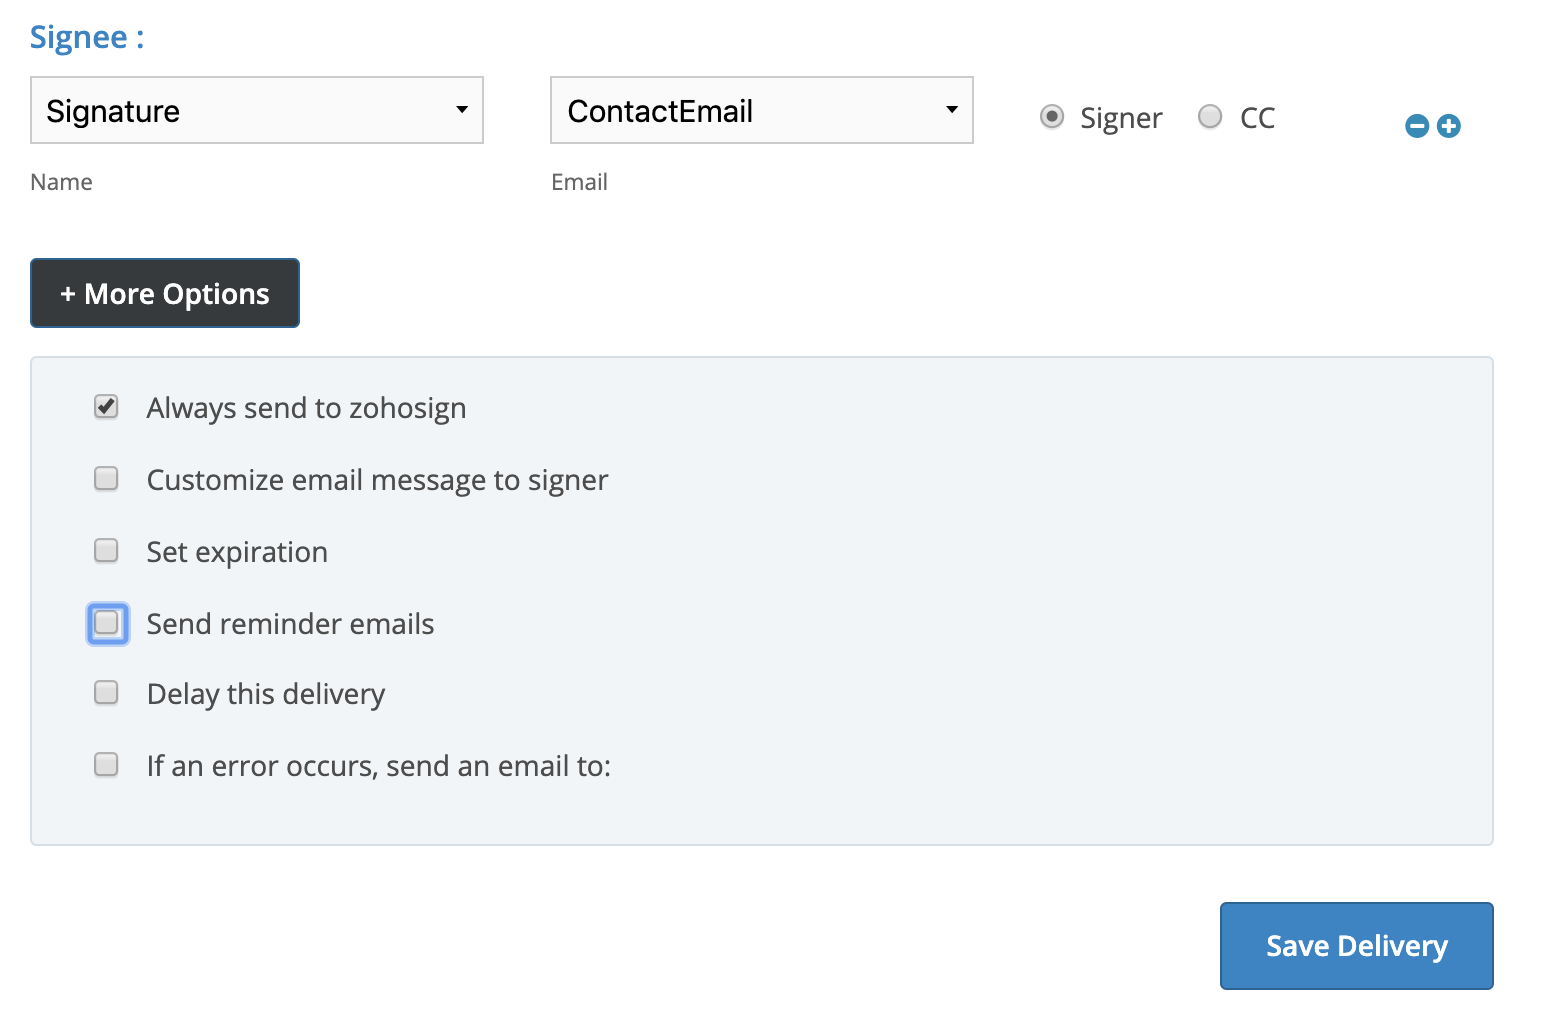The height and width of the screenshot is (1016, 1544).
Task: Click the blue plus icon to add signee
Action: pyautogui.click(x=1448, y=126)
